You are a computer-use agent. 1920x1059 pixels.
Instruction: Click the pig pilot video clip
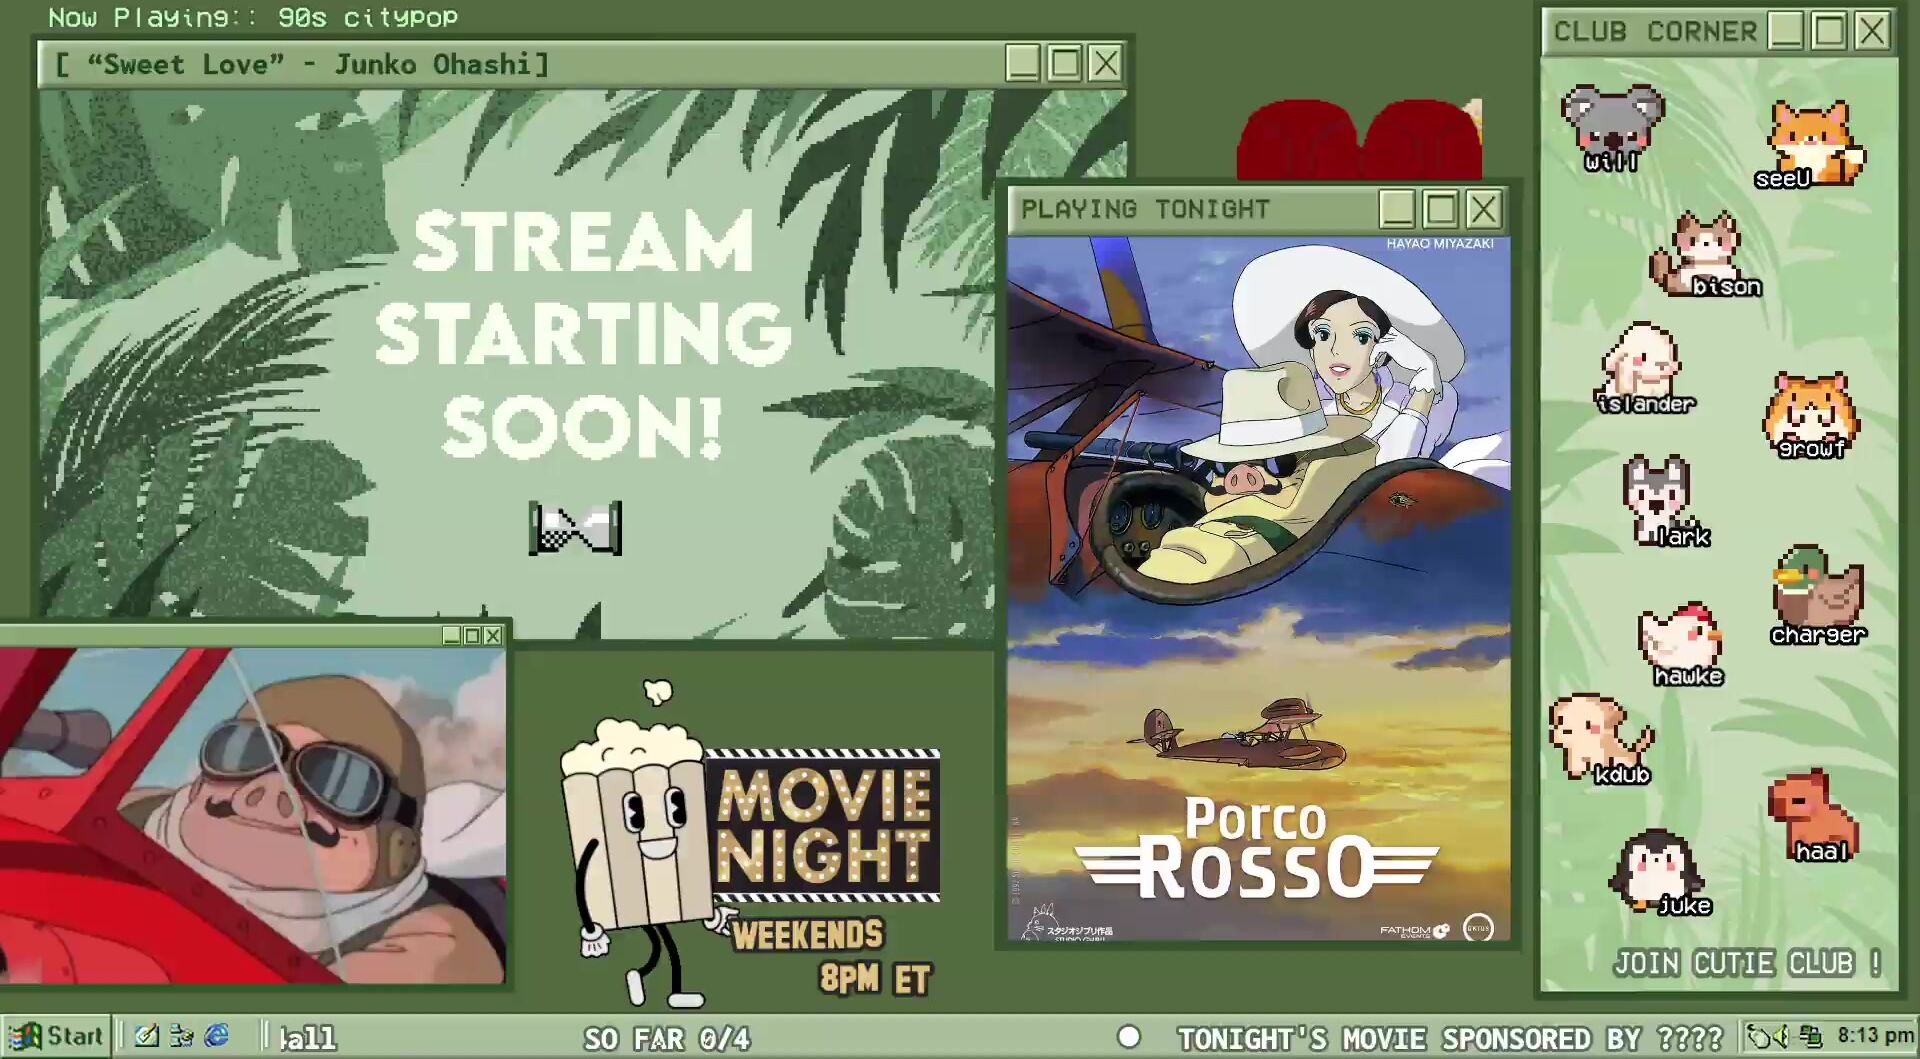[x=252, y=816]
